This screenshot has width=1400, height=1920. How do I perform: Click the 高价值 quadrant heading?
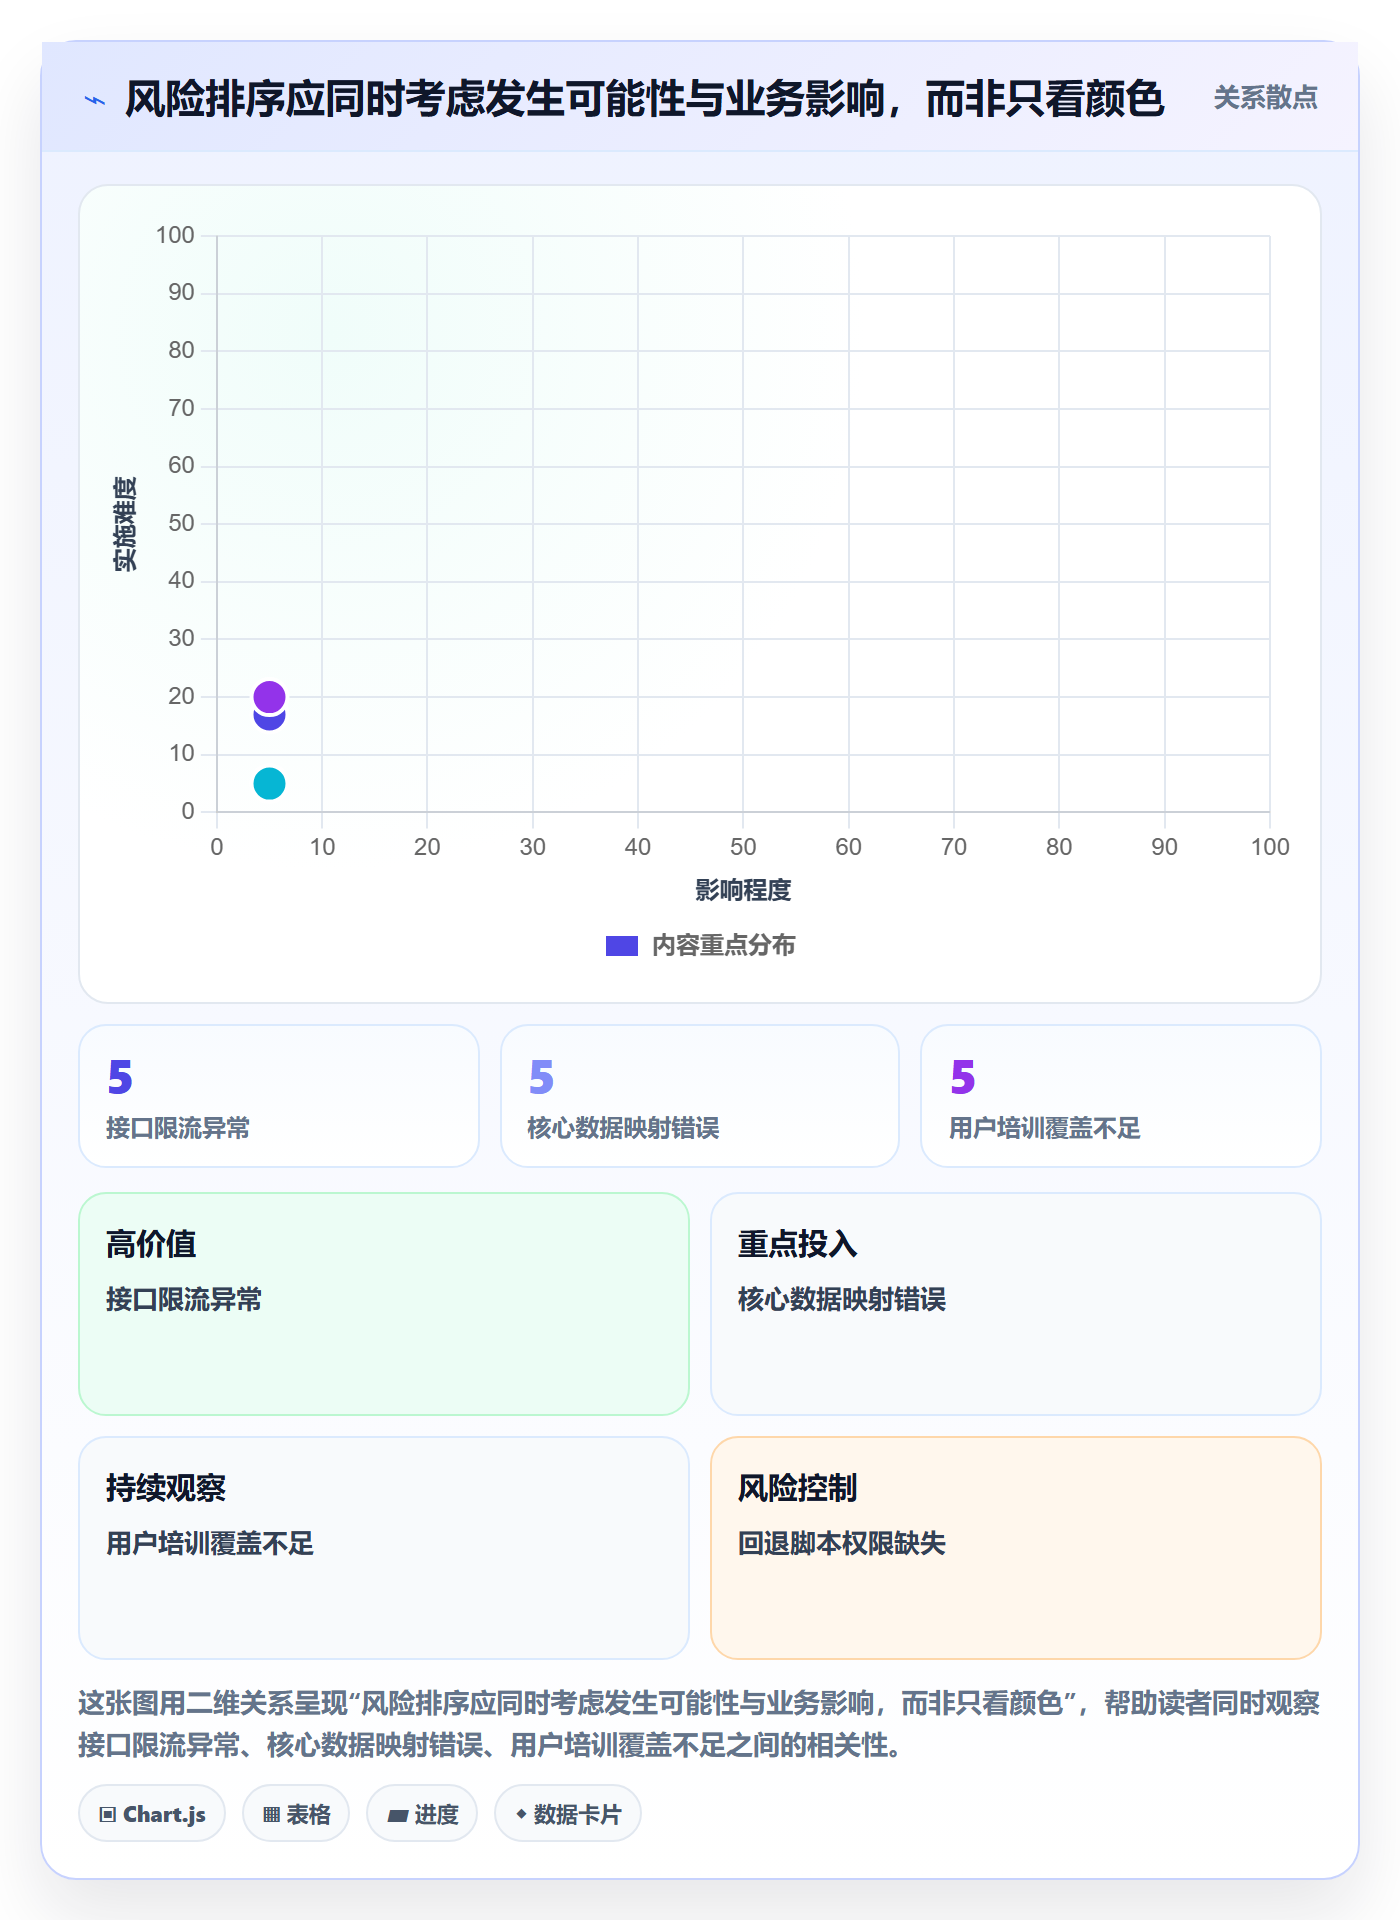coord(151,1244)
